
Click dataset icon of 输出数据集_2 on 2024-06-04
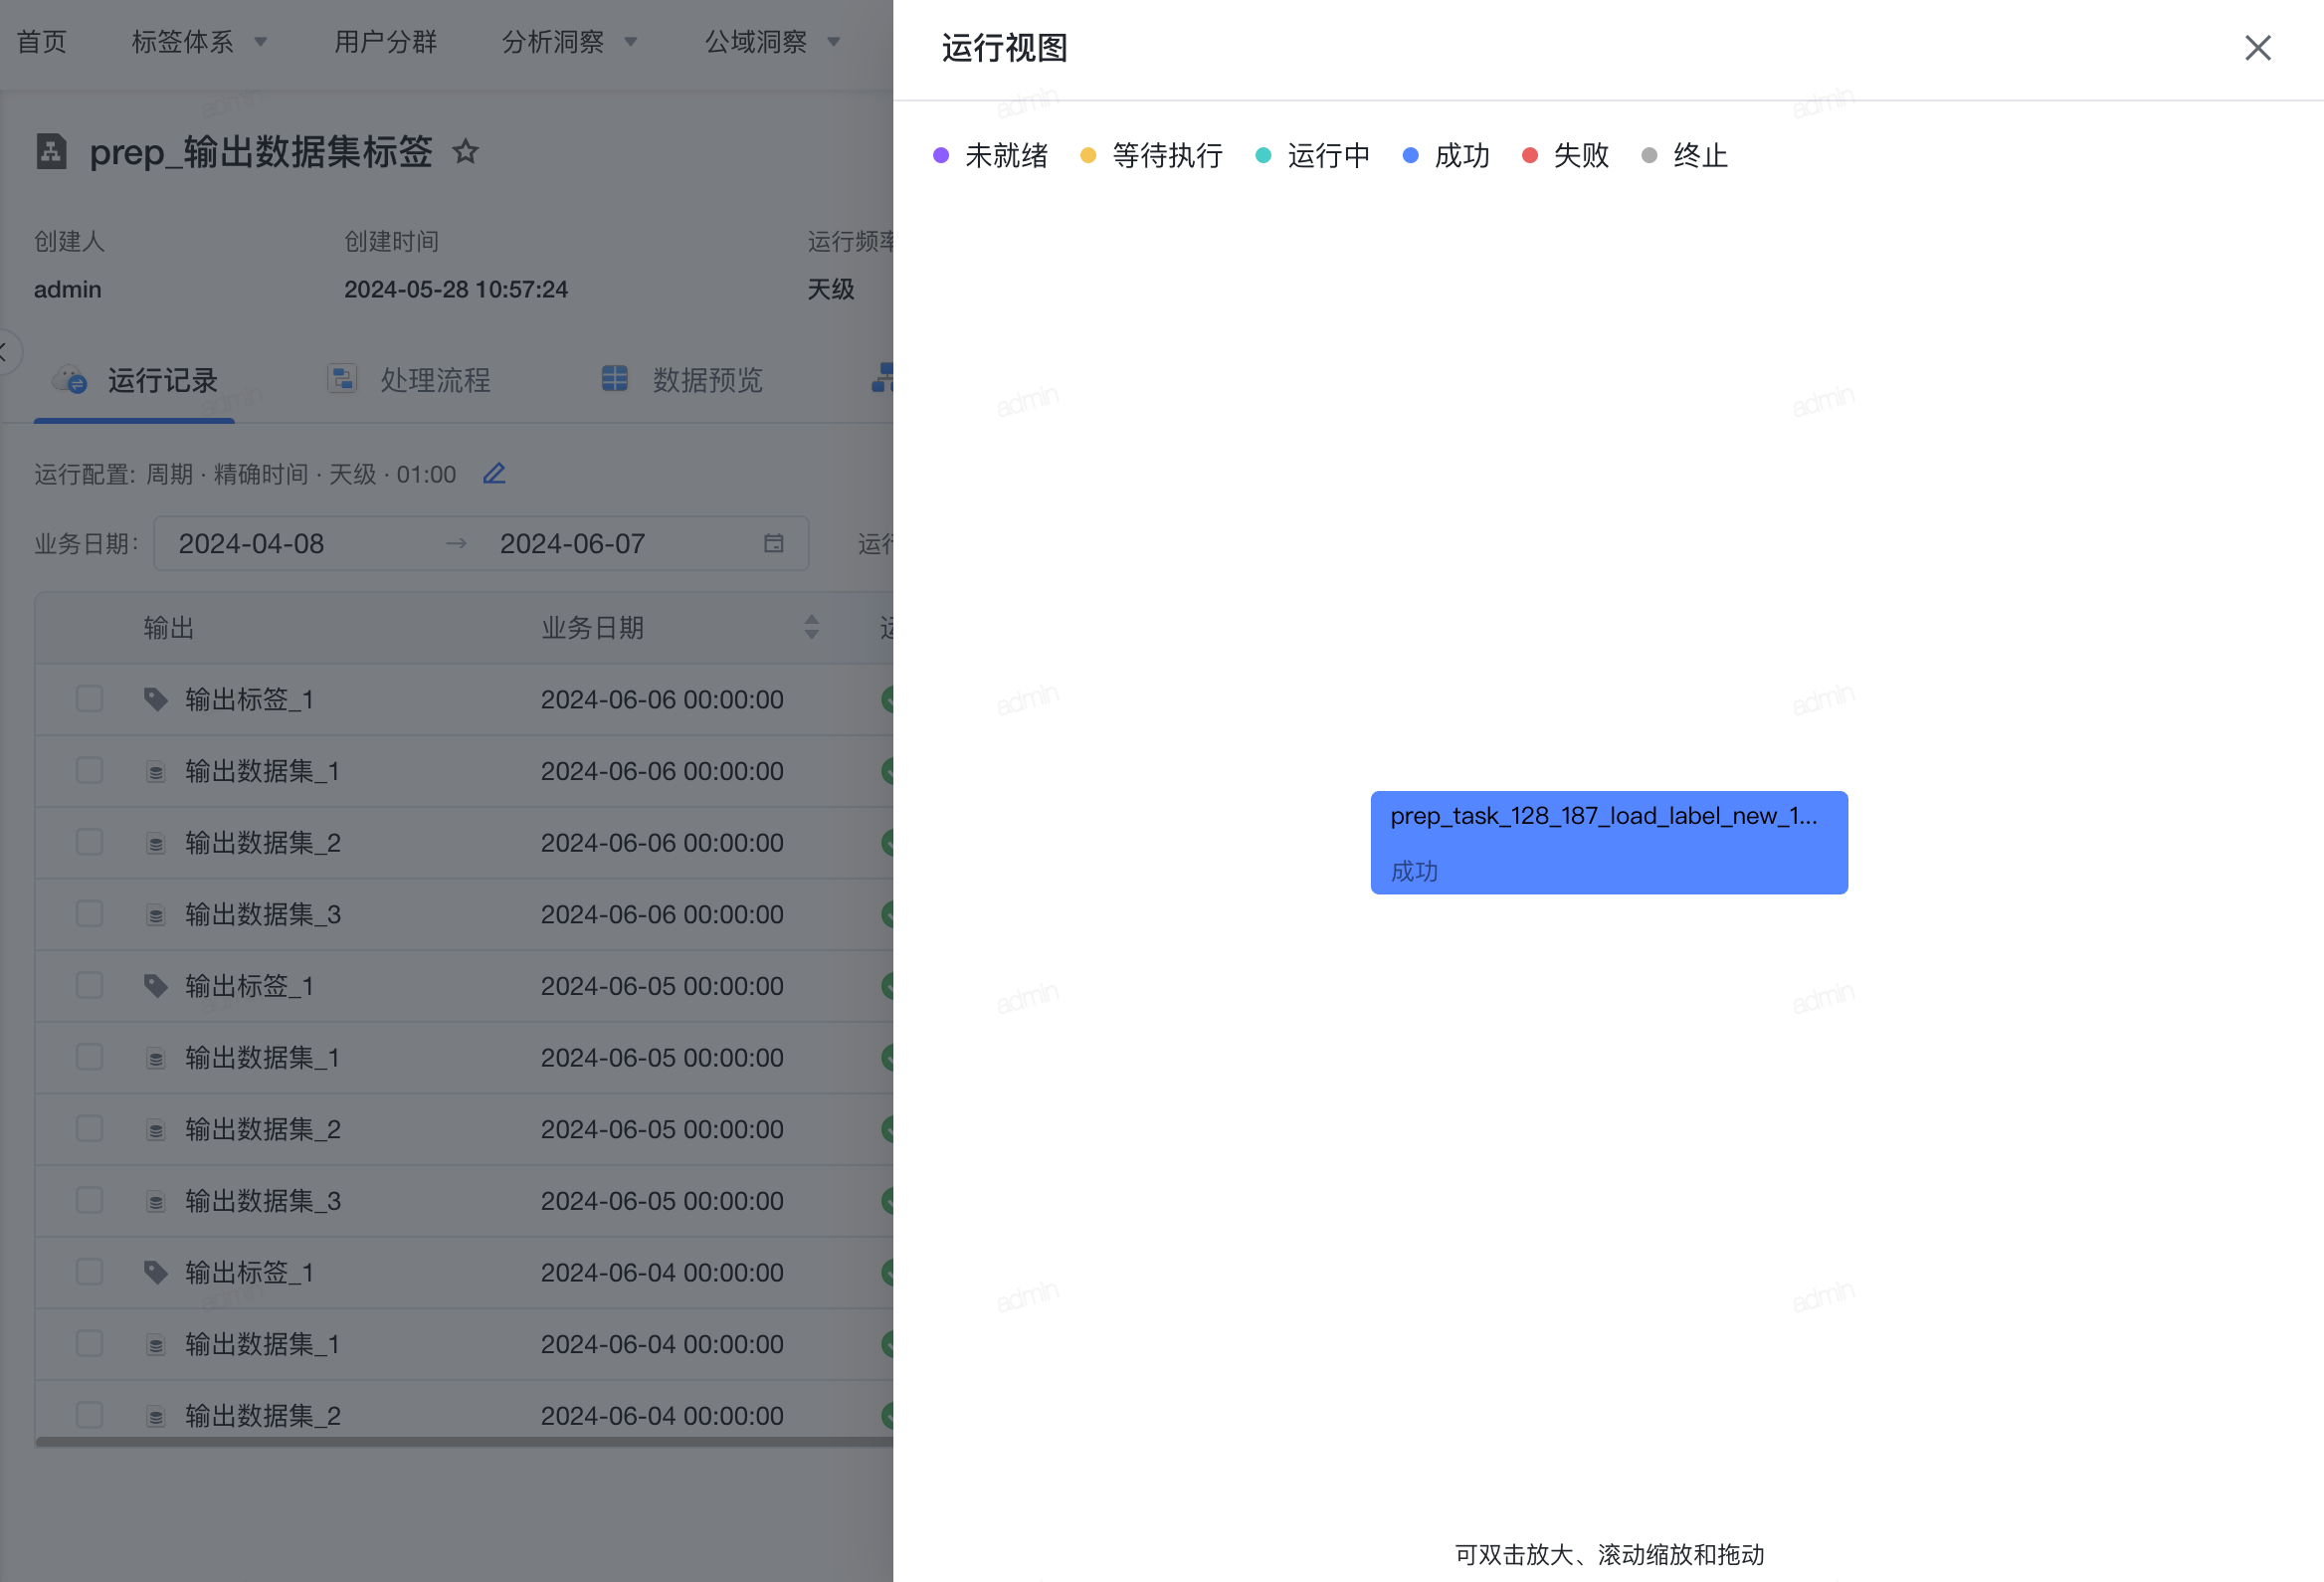[x=155, y=1416]
